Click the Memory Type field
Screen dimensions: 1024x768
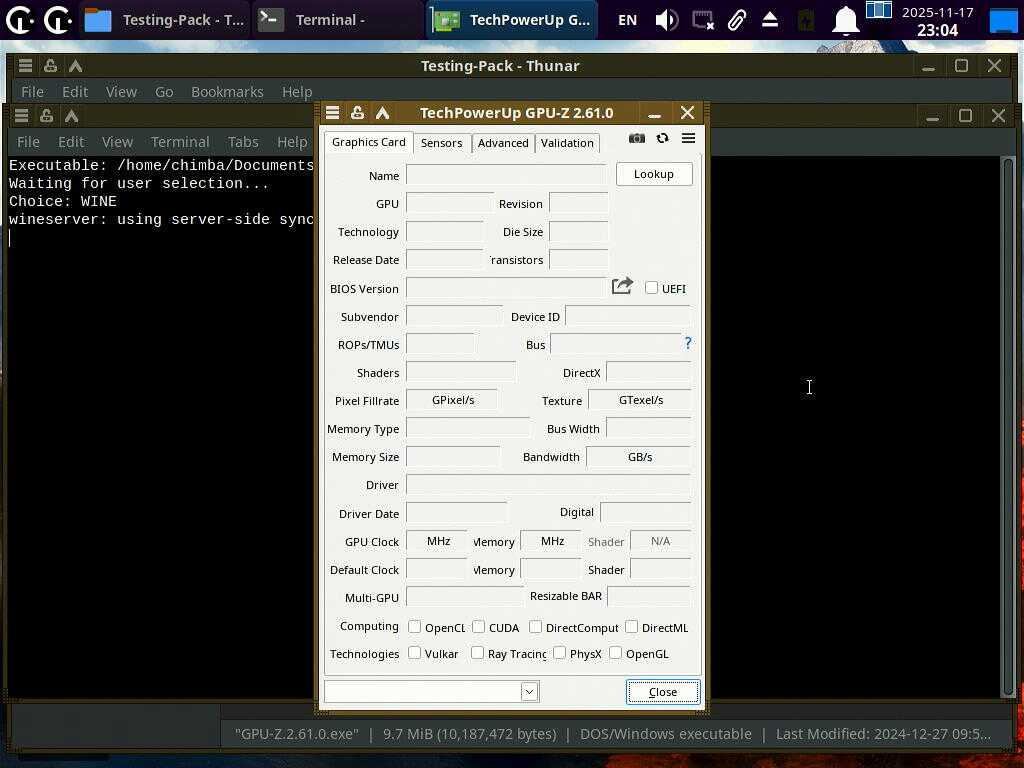click(x=468, y=428)
